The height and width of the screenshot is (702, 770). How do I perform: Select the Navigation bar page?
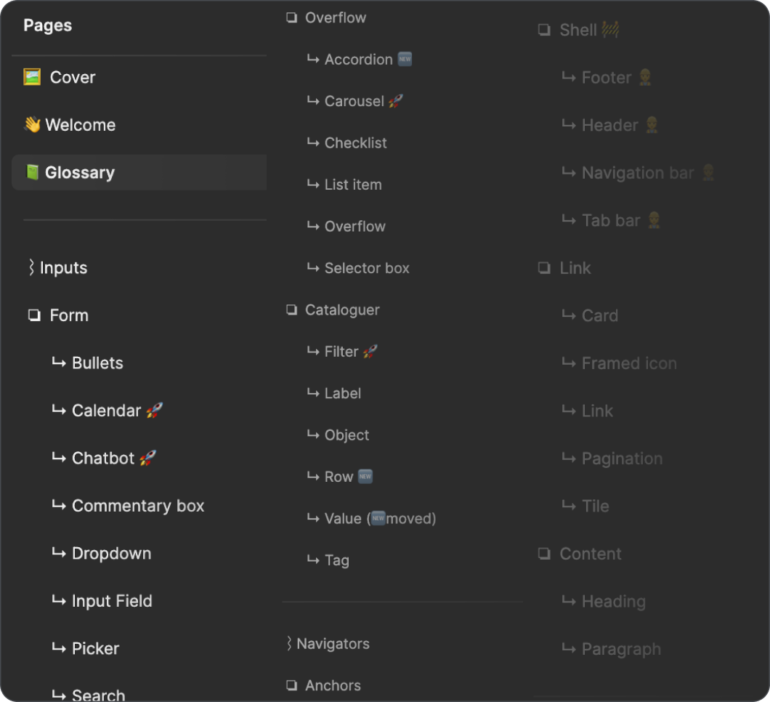pyautogui.click(x=637, y=173)
